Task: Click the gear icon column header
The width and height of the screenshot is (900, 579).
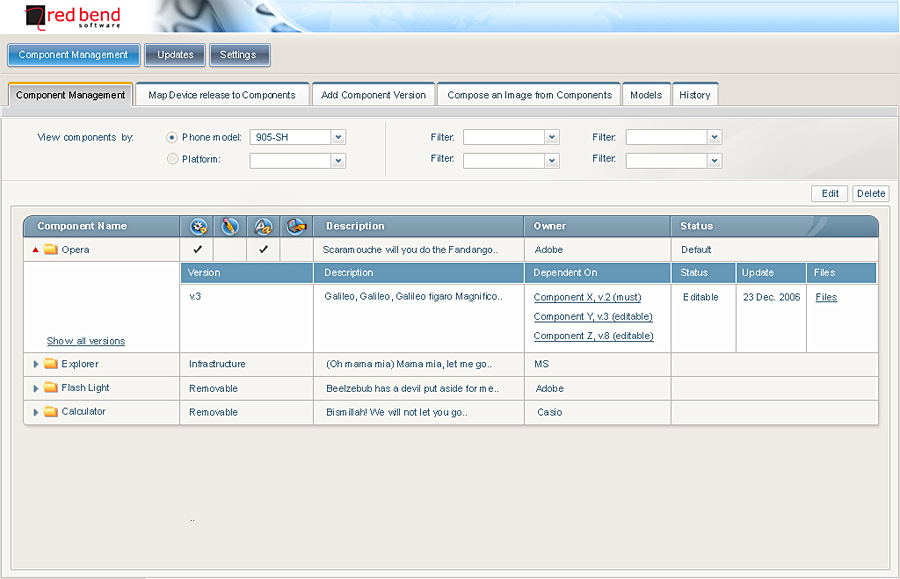Action: (x=197, y=226)
